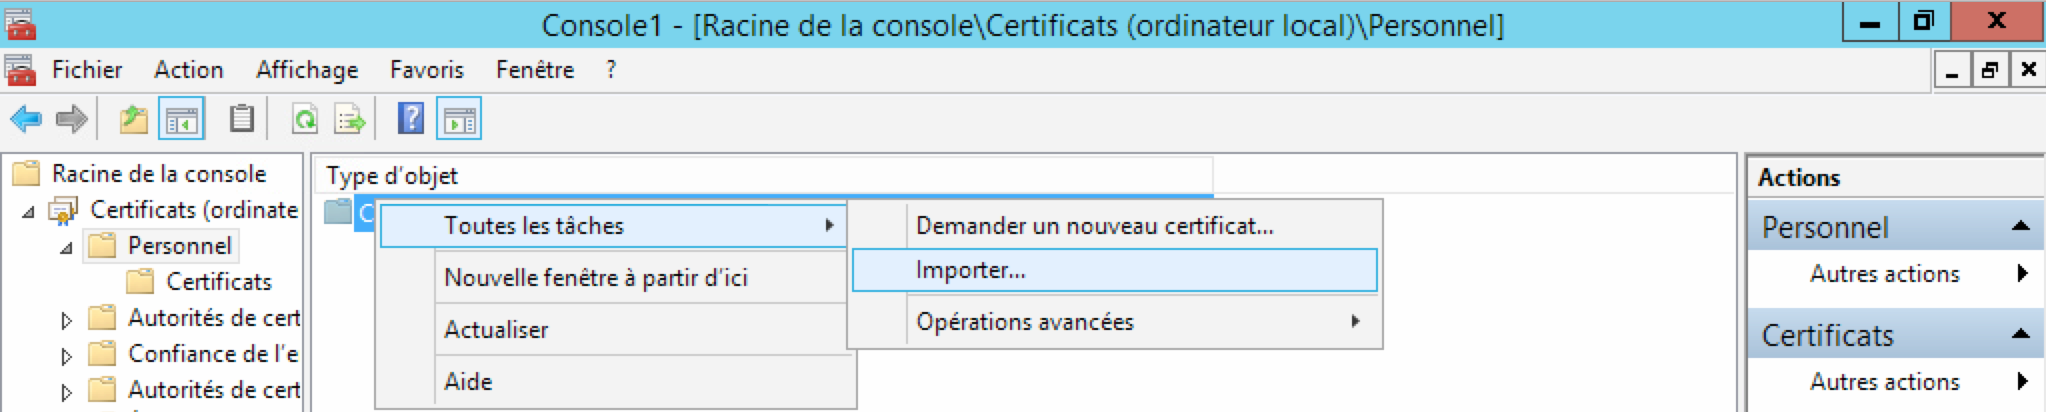The image size is (2046, 412).
Task: Toggle the show/hide console tree icon
Action: (x=181, y=120)
